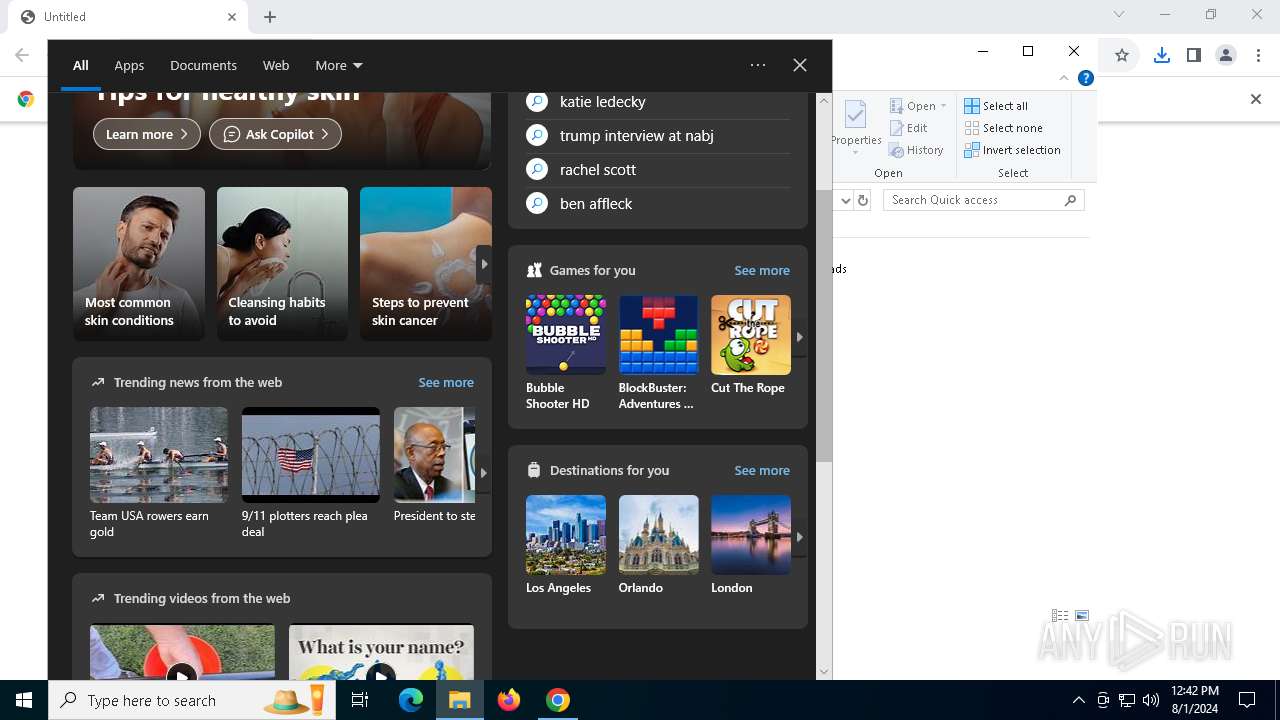The width and height of the screenshot is (1280, 720).
Task: Show more destinations with right arrow
Action: click(799, 537)
